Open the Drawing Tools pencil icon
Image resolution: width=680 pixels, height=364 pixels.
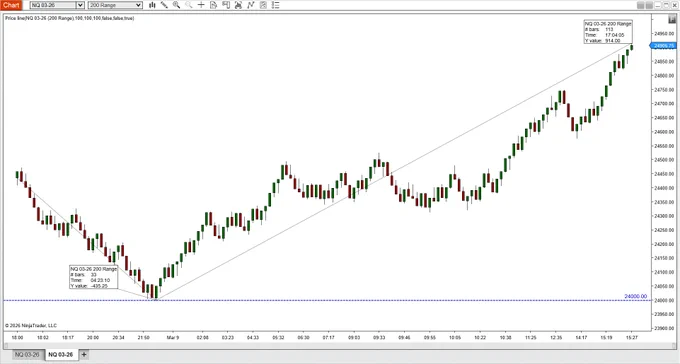coord(164,5)
